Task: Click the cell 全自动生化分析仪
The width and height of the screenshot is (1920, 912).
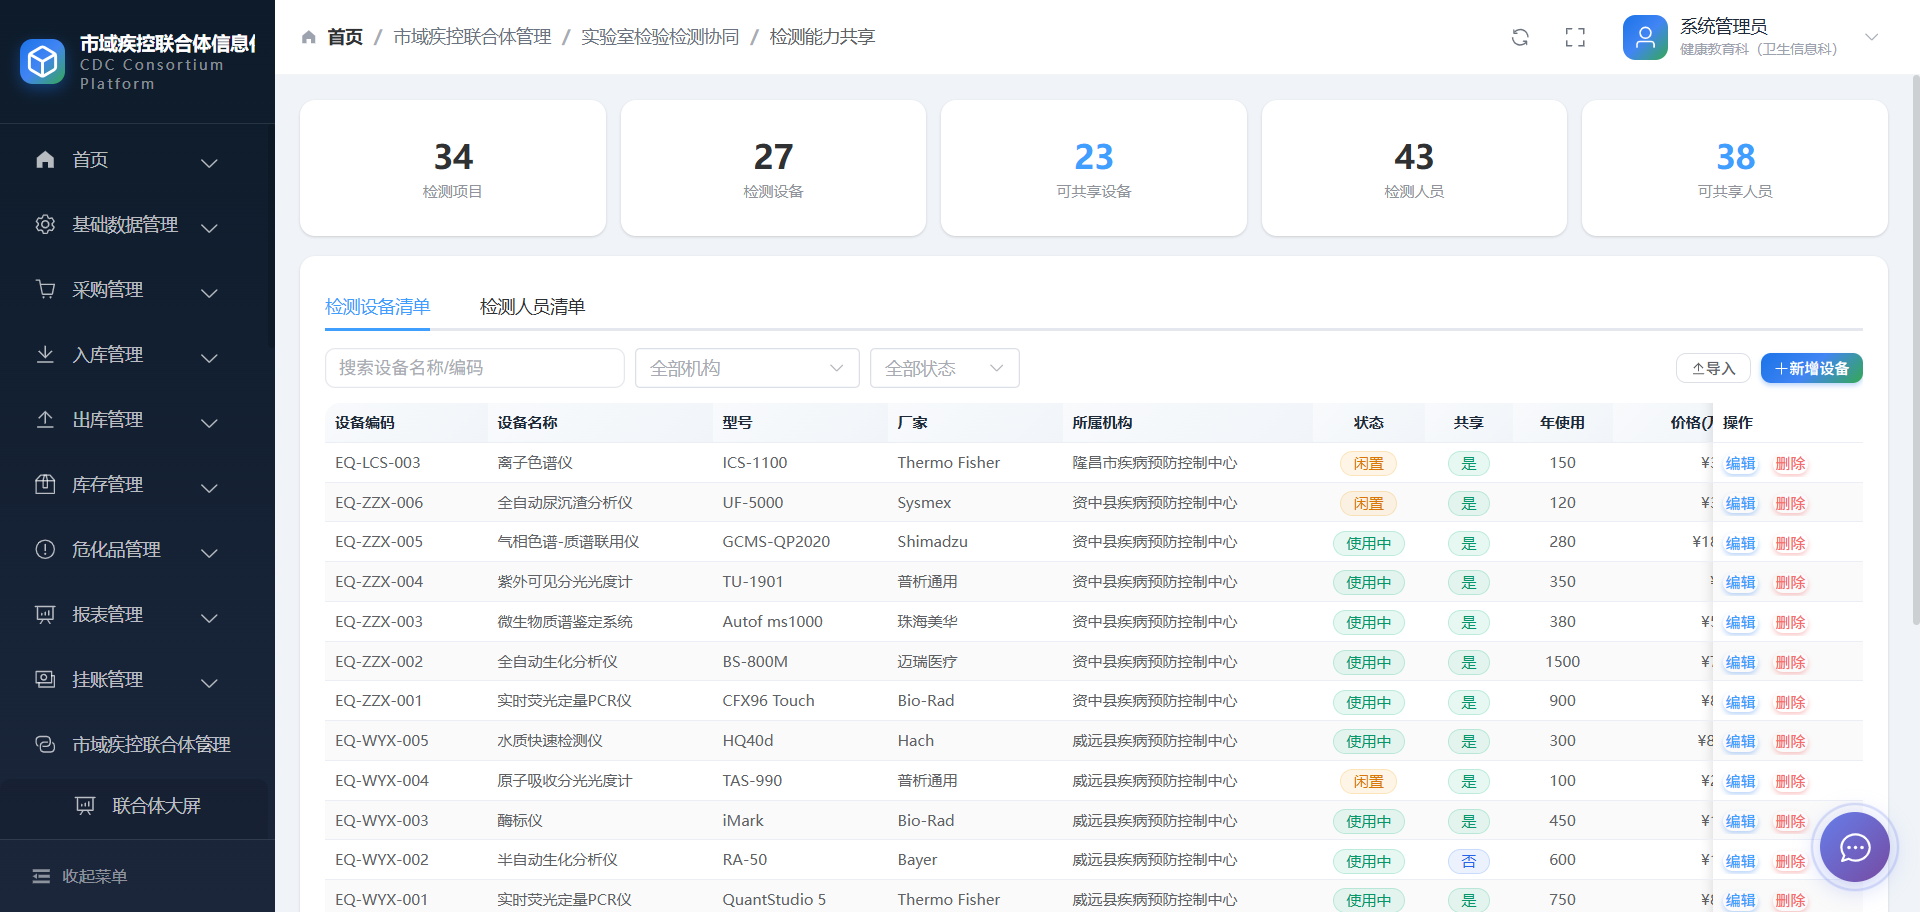Action: coord(557,661)
